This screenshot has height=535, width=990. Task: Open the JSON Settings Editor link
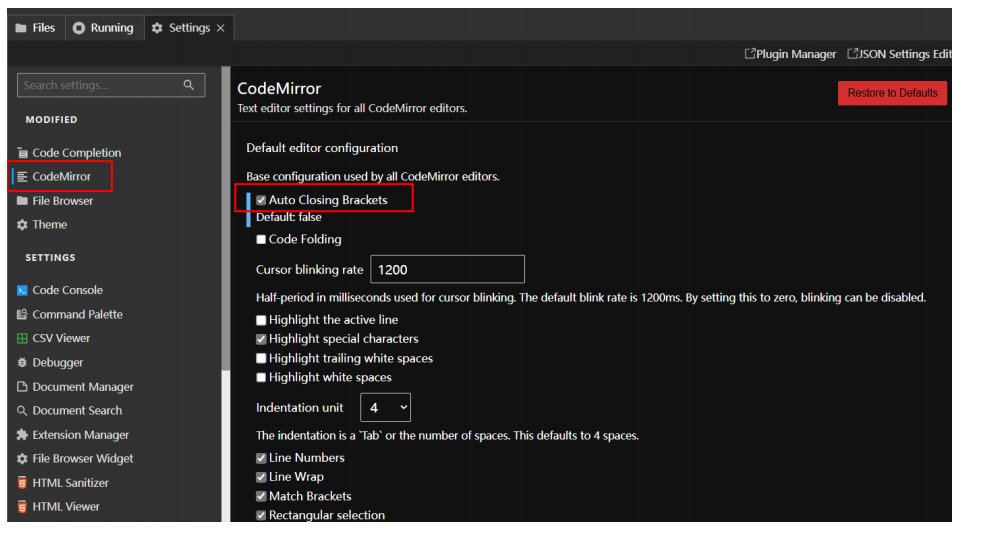click(899, 54)
